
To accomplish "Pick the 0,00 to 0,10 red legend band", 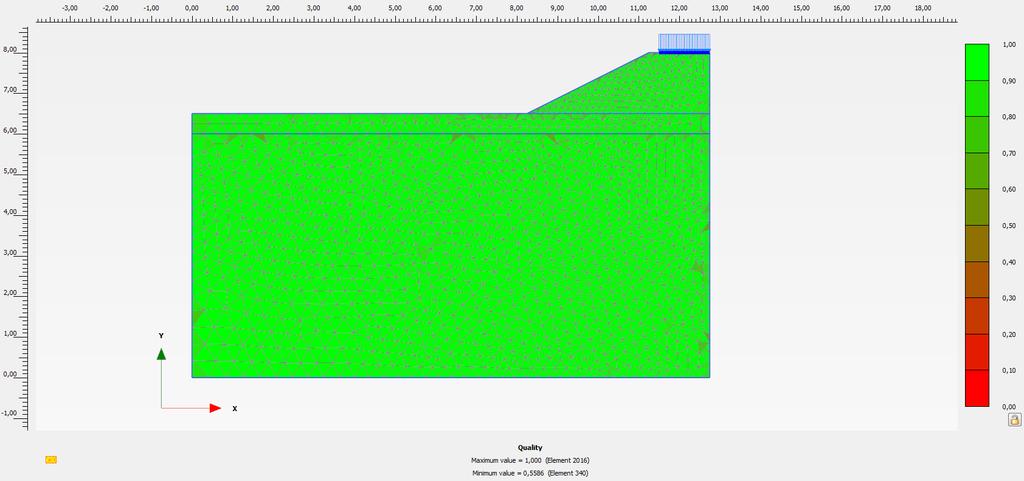I will pyautogui.click(x=977, y=388).
